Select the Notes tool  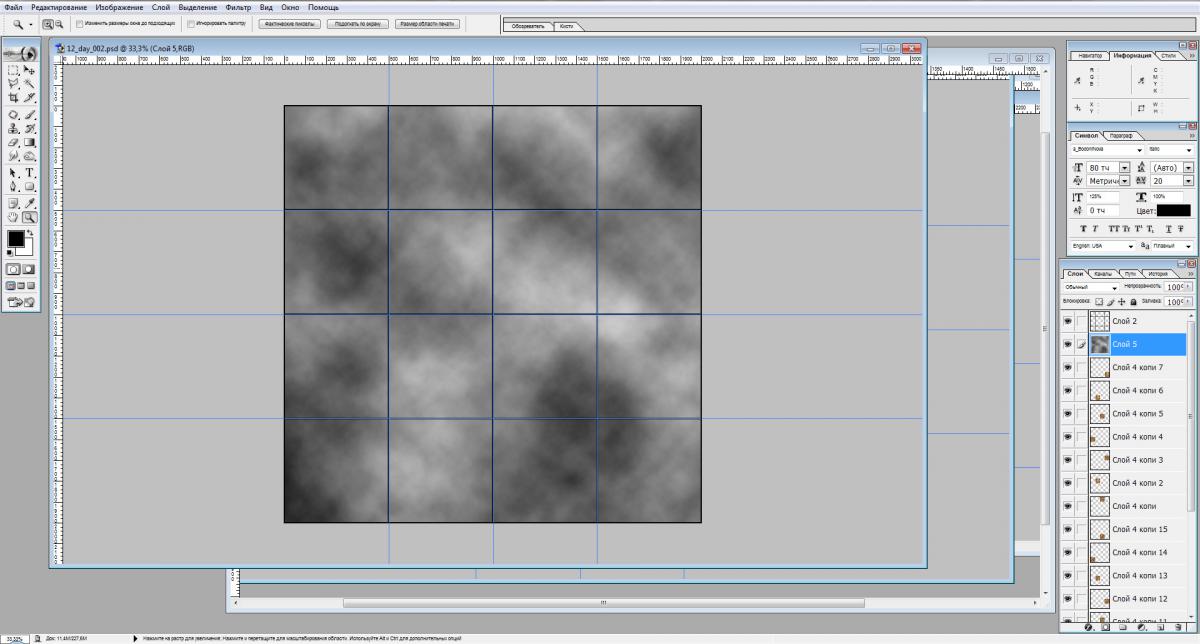(13, 203)
